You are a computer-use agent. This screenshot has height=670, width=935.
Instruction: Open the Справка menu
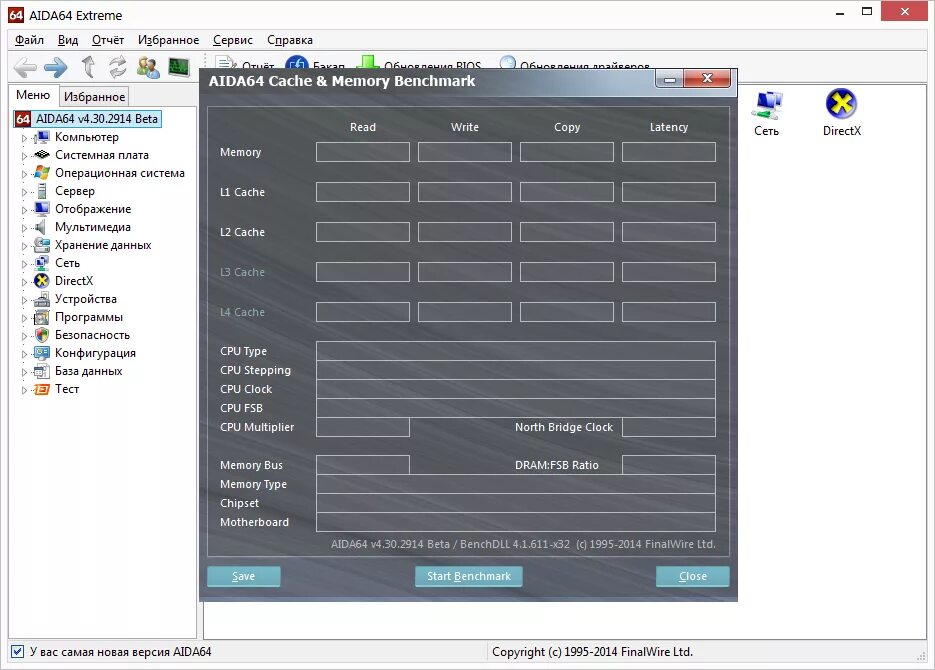coord(290,40)
